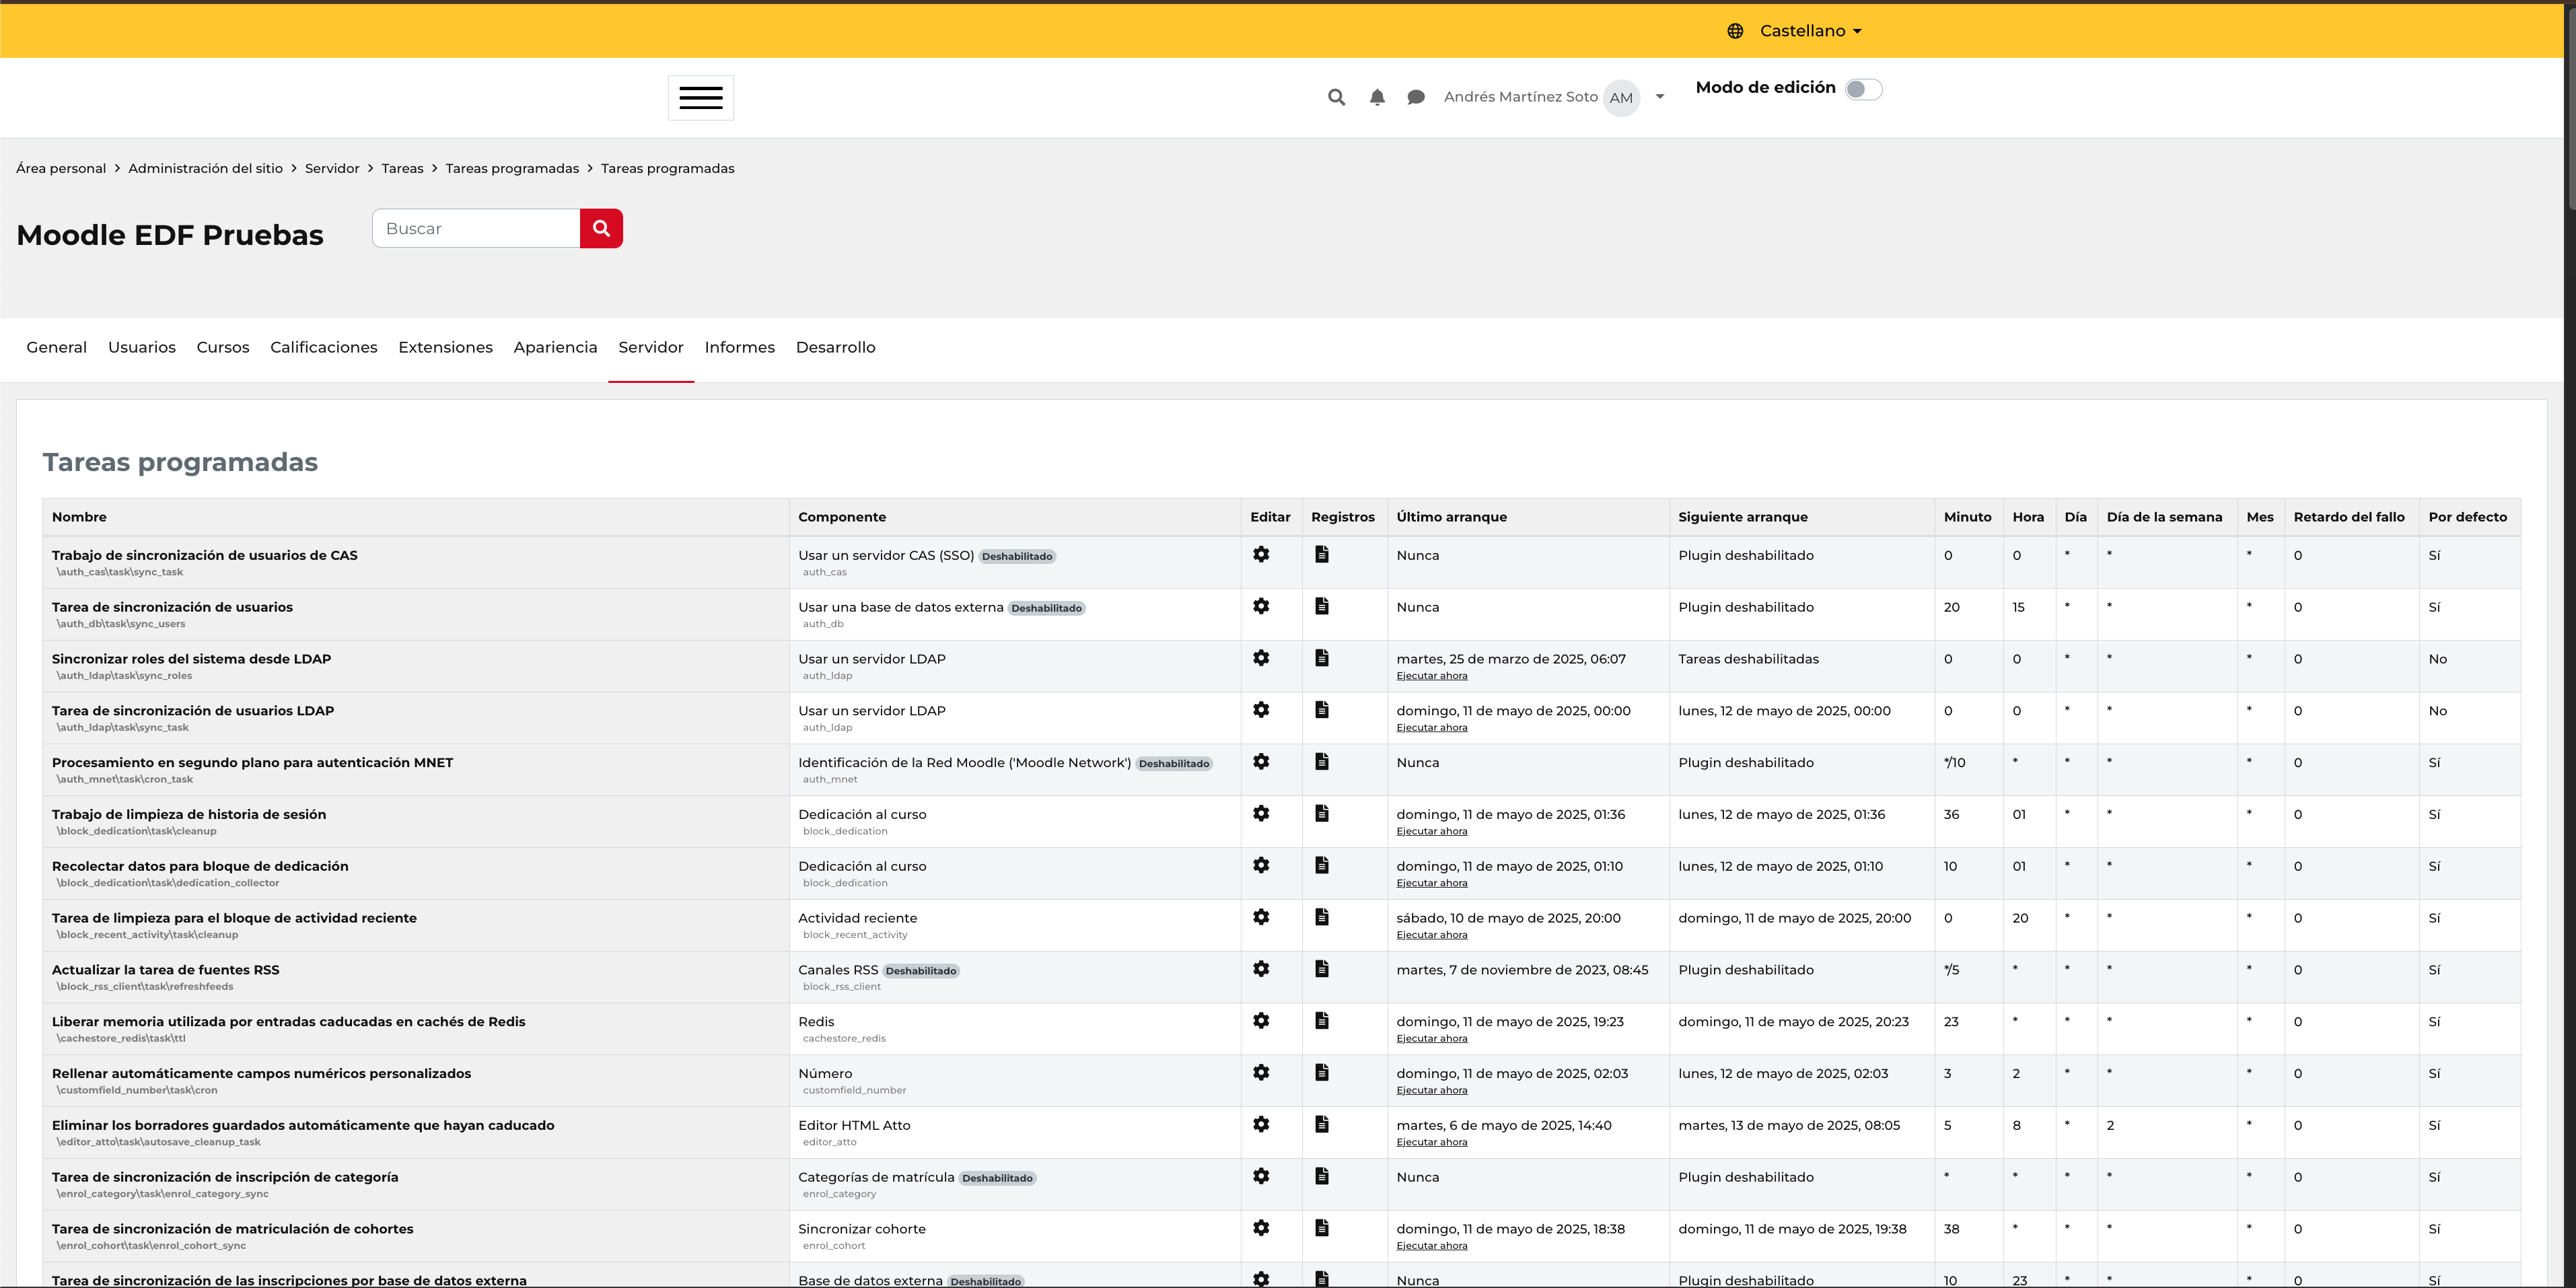View logs for customfield number cron task
Viewport: 2576px width, 1288px height.
1321,1073
